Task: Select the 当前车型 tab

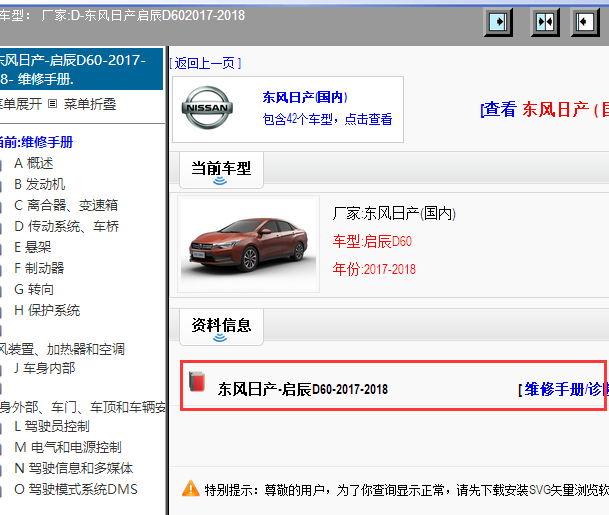Action: tap(221, 170)
